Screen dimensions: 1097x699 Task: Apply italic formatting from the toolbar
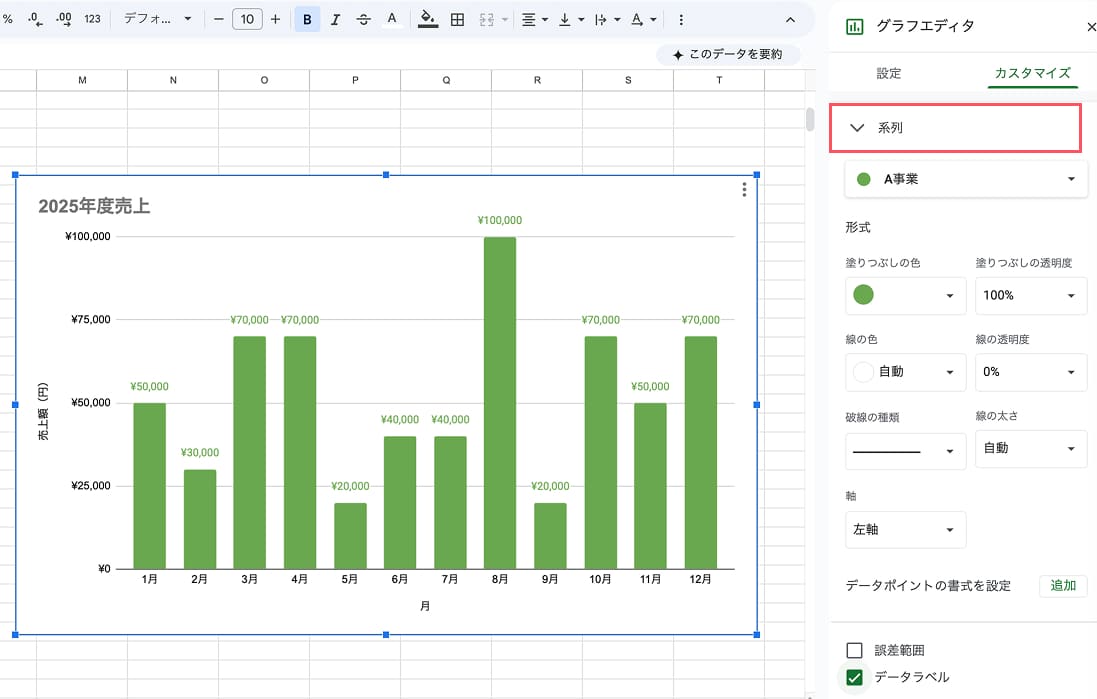click(335, 19)
